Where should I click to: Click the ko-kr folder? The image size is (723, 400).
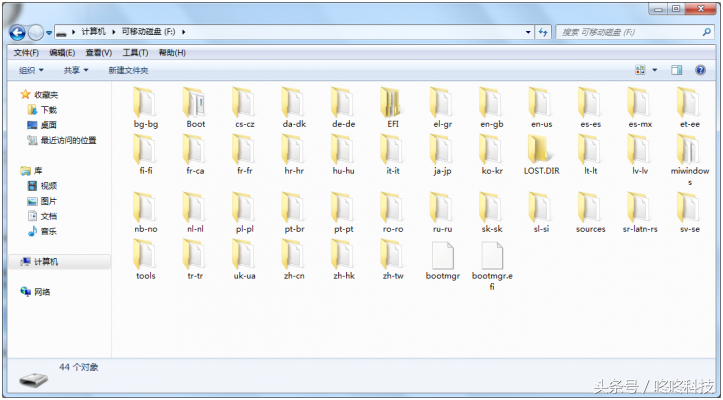tap(492, 154)
